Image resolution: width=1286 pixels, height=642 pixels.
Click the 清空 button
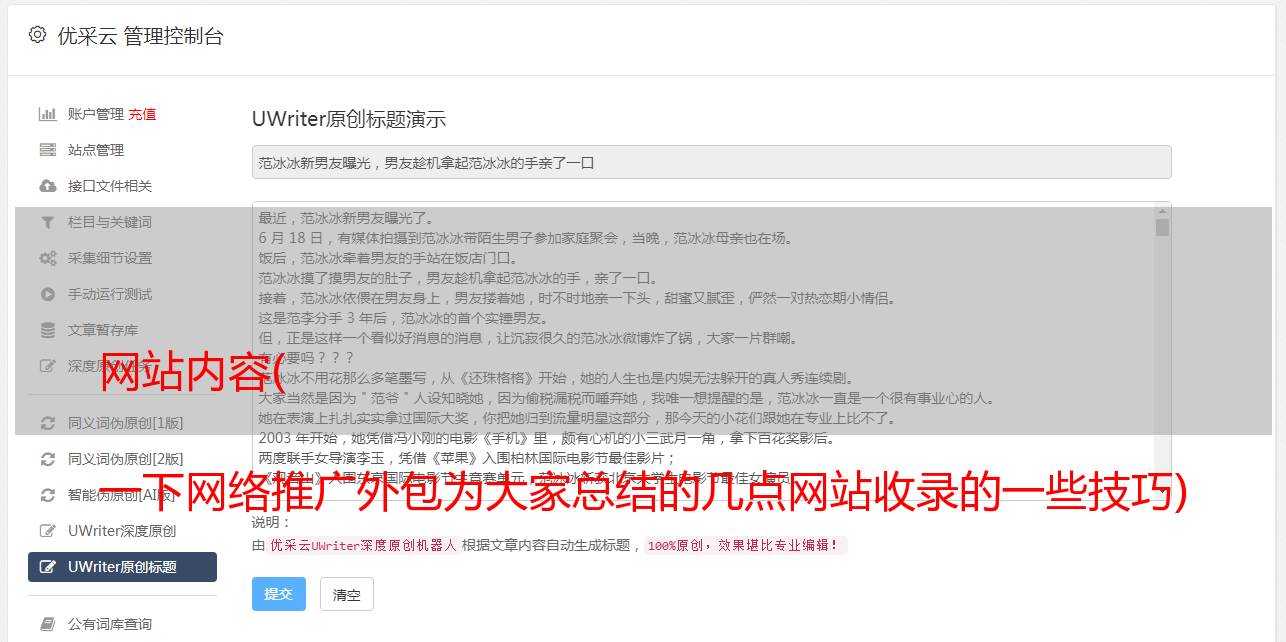pos(347,594)
